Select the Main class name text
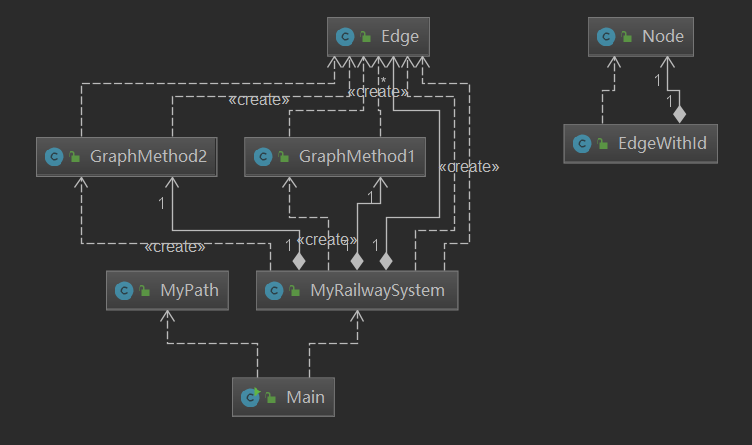The image size is (752, 445). [305, 397]
